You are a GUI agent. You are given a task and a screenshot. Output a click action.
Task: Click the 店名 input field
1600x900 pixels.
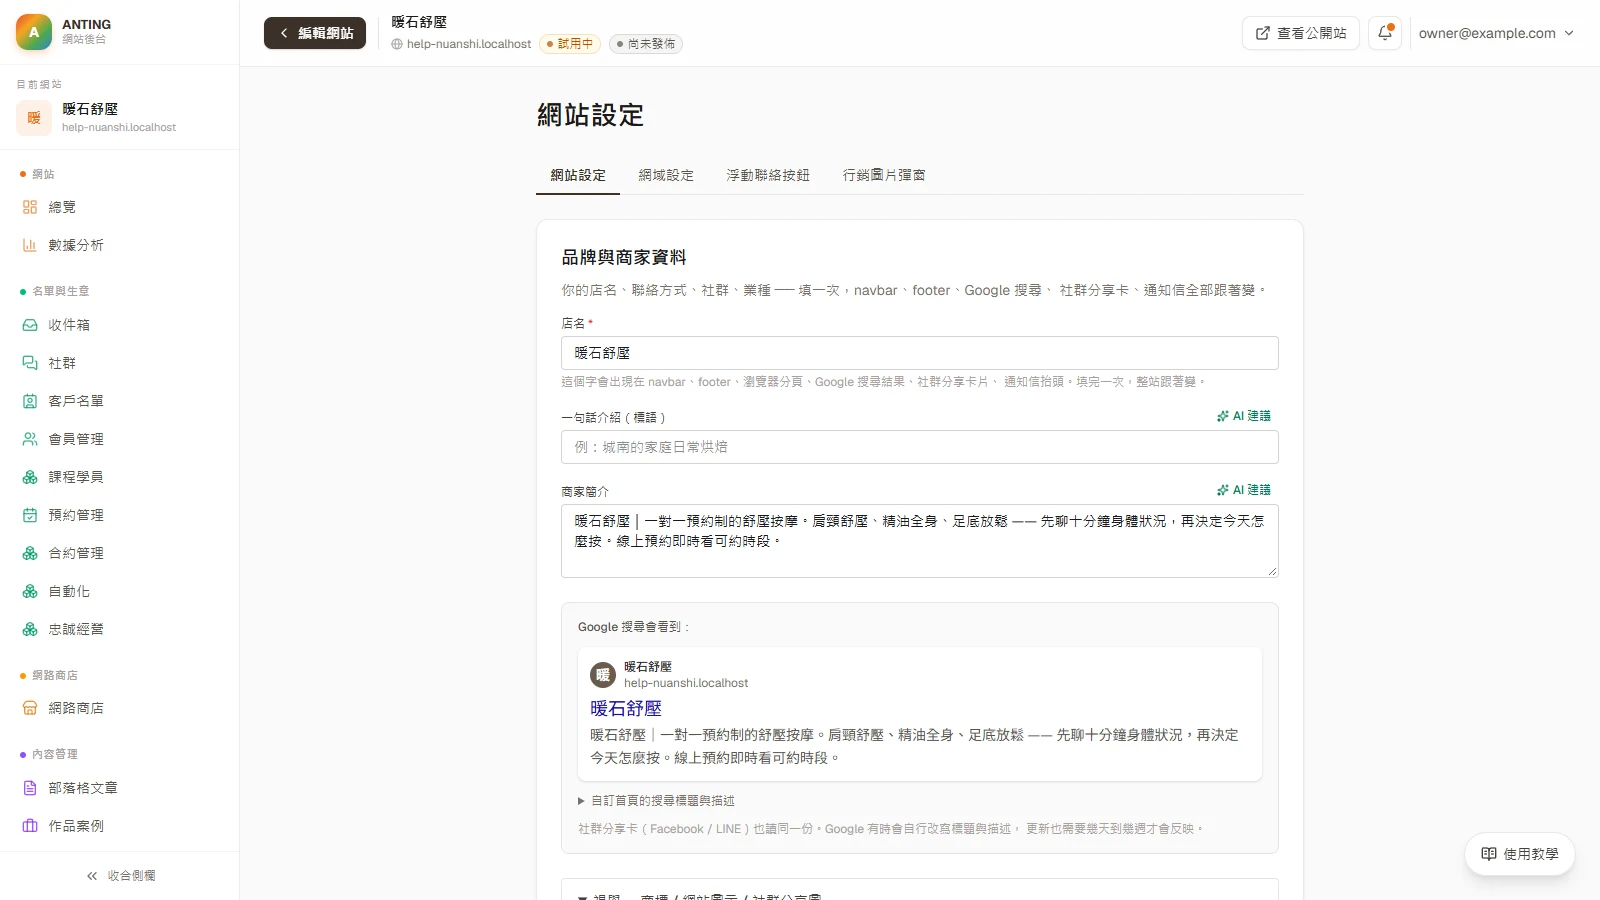[920, 353]
